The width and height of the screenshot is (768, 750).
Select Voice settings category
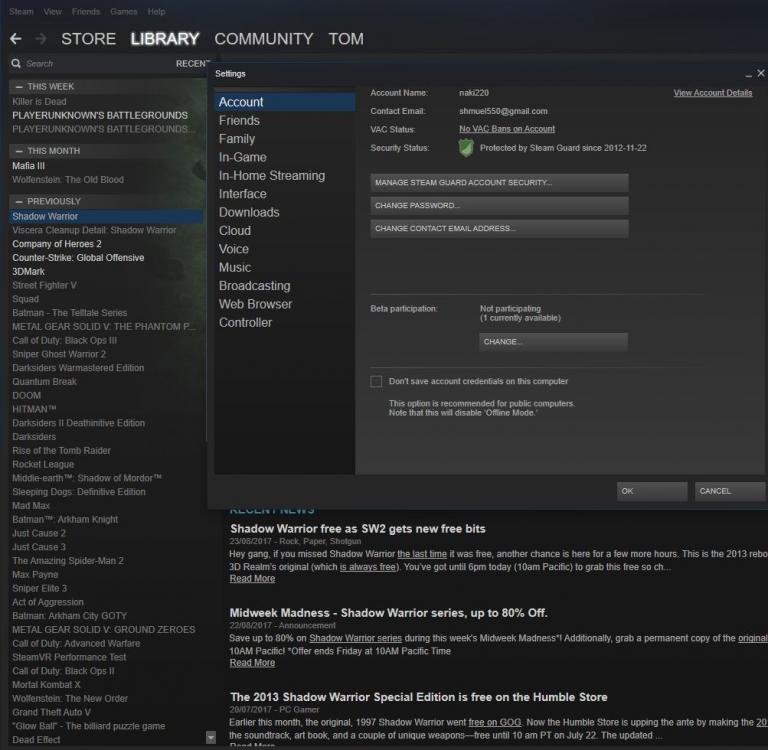tap(285, 249)
